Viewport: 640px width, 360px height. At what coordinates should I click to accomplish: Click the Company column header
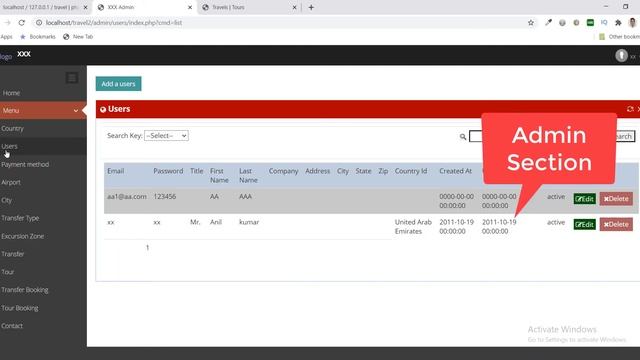(283, 171)
